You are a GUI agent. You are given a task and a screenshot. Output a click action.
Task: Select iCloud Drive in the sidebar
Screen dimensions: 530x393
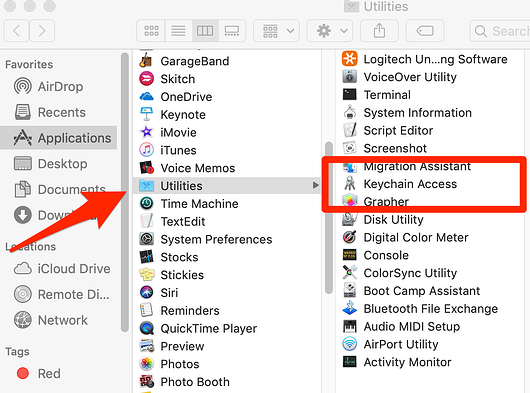point(62,269)
